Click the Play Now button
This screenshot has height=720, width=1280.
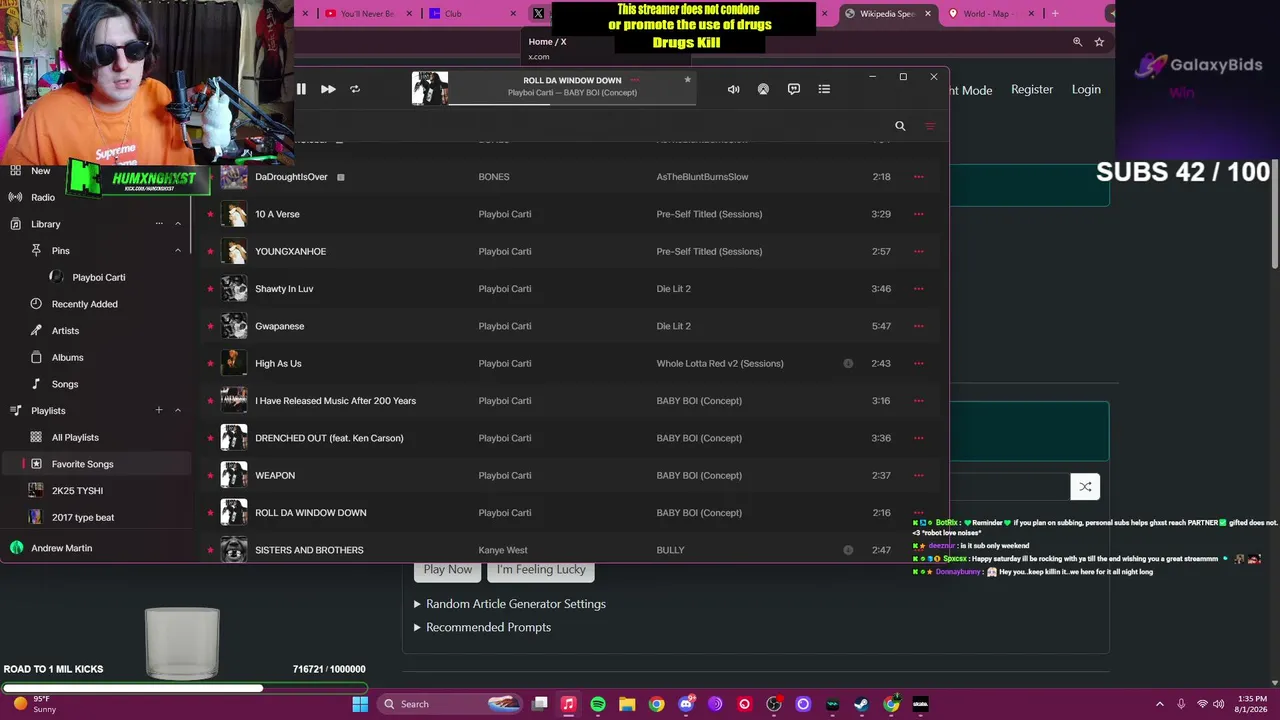point(448,570)
